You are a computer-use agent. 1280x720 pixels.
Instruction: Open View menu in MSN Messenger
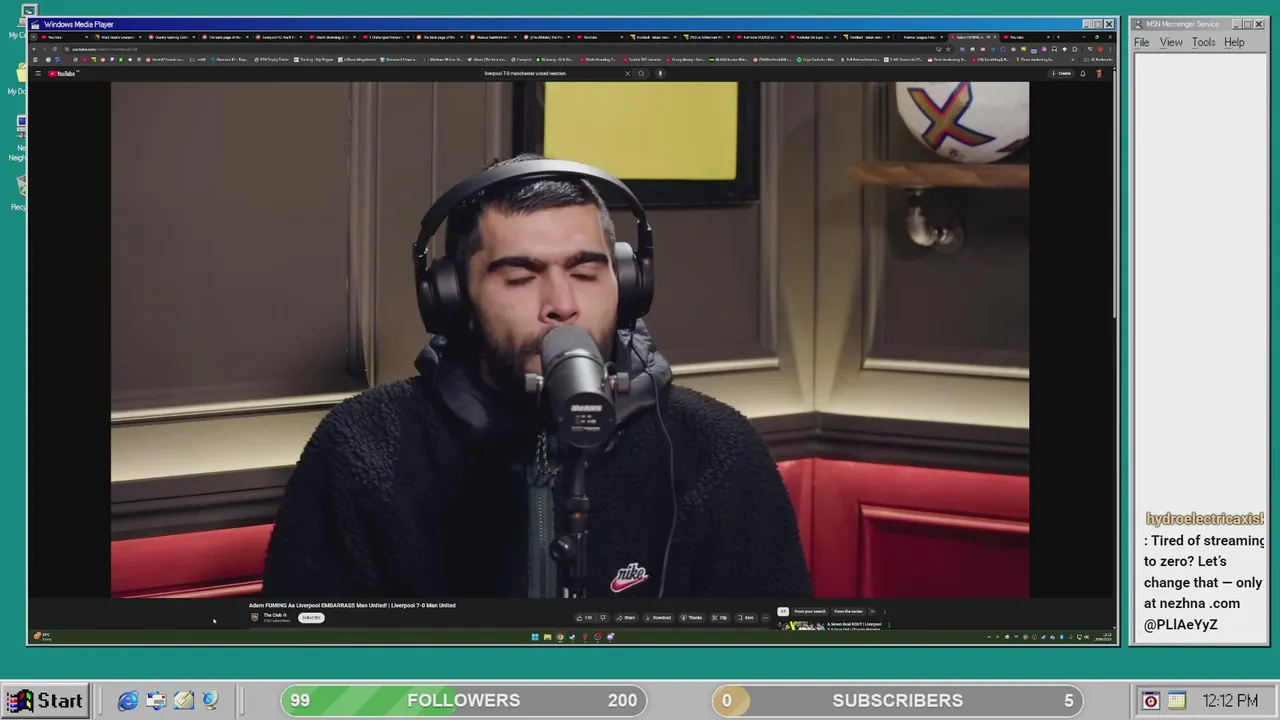point(1171,42)
